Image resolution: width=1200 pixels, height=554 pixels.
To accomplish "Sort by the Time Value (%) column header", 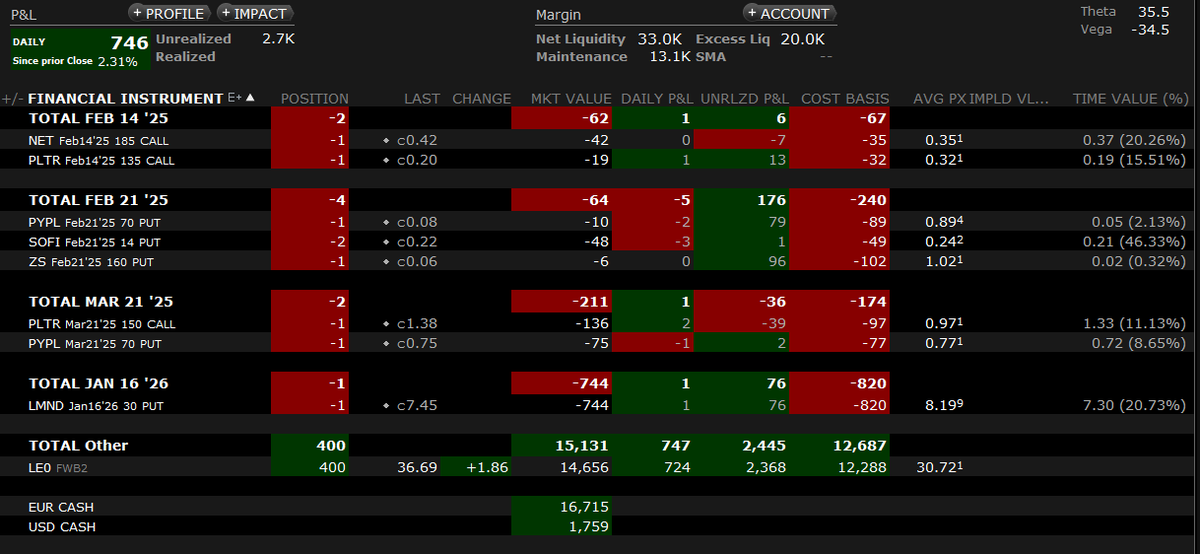I will click(1130, 98).
